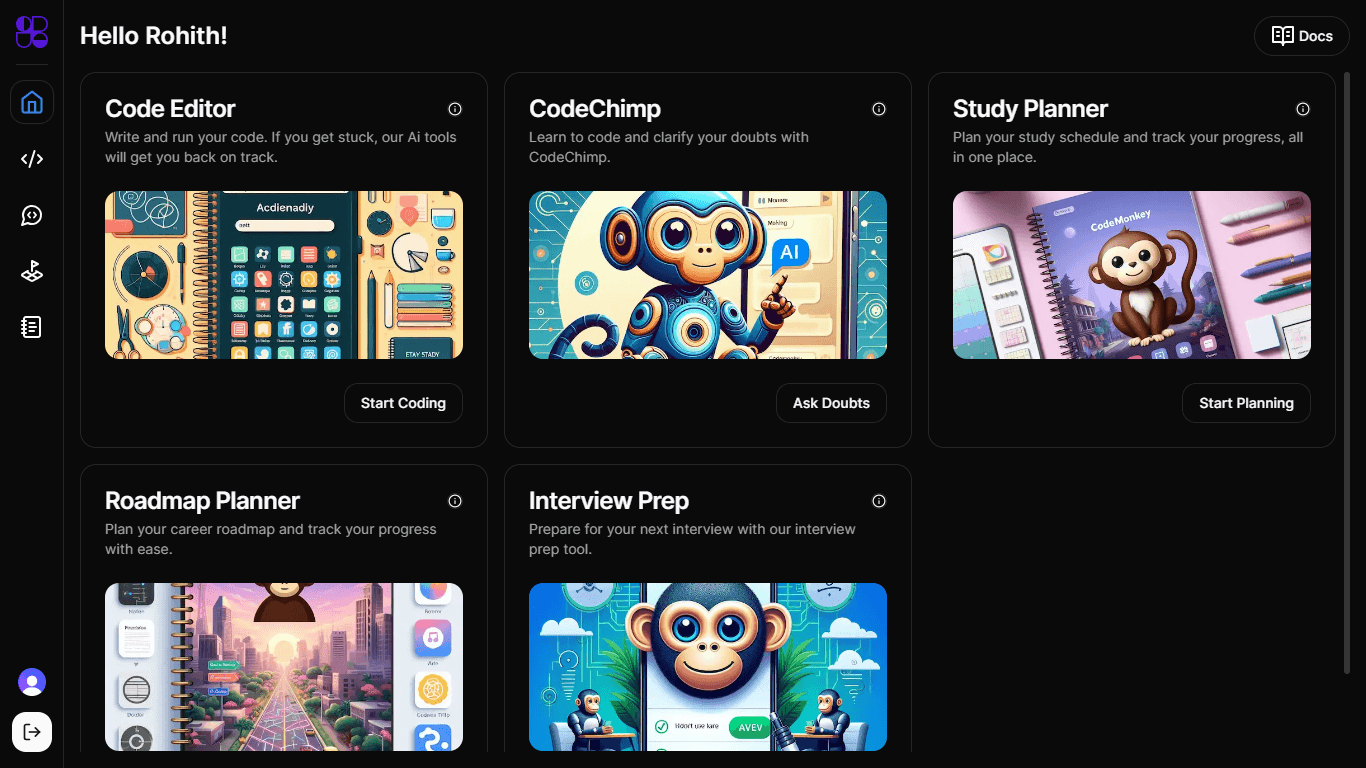The width and height of the screenshot is (1366, 768).
Task: Click the CodeChimp robot monkey image
Action: click(708, 275)
